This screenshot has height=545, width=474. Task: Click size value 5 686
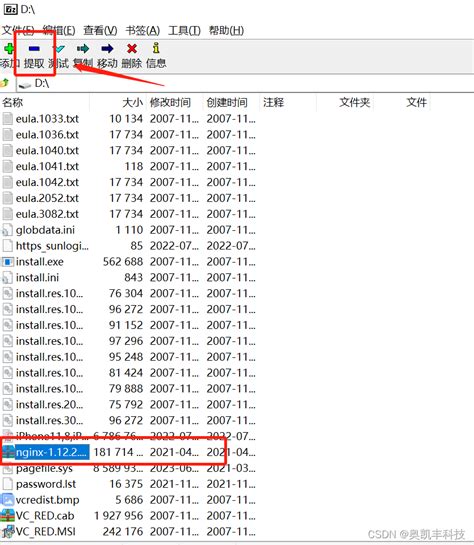(x=129, y=500)
